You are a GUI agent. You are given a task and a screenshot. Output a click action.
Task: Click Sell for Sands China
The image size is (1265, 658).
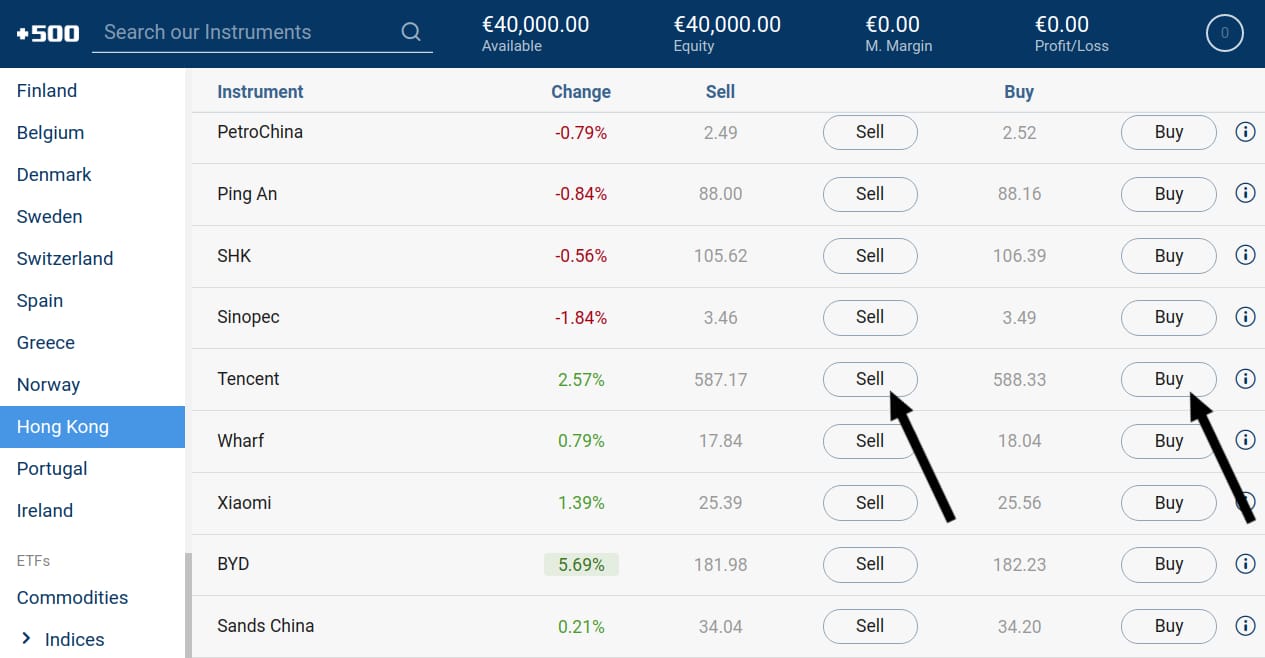pos(870,626)
